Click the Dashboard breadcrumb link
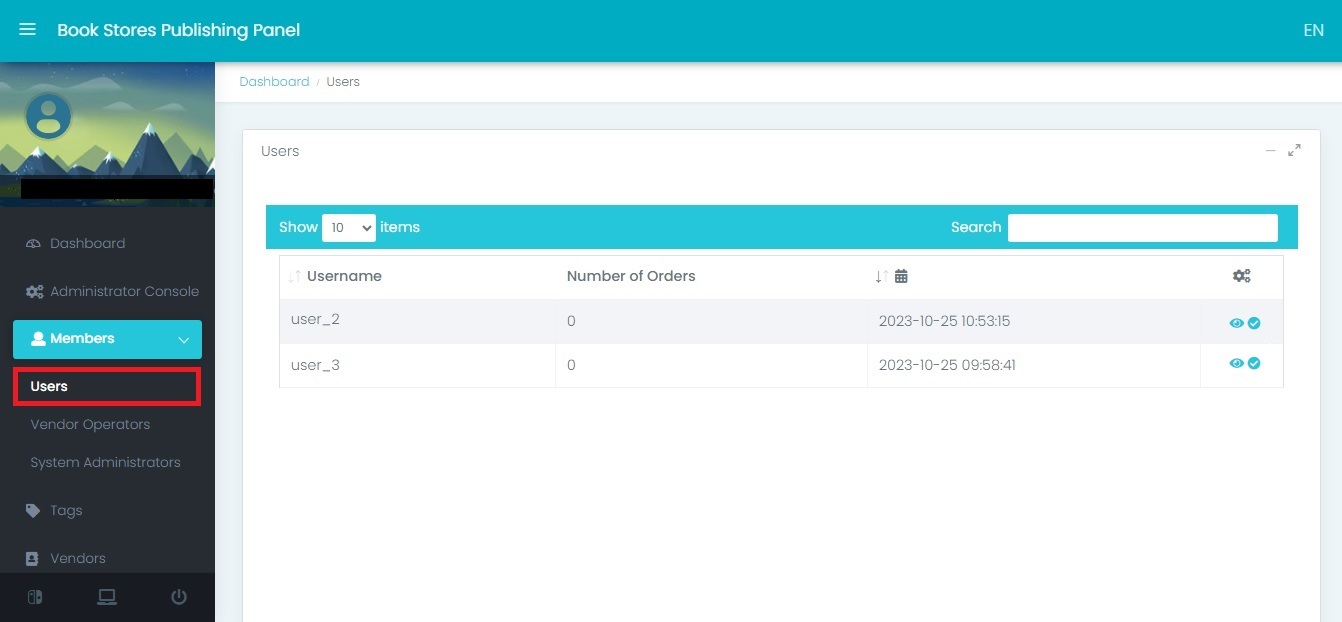This screenshot has height=622, width=1342. pyautogui.click(x=274, y=82)
